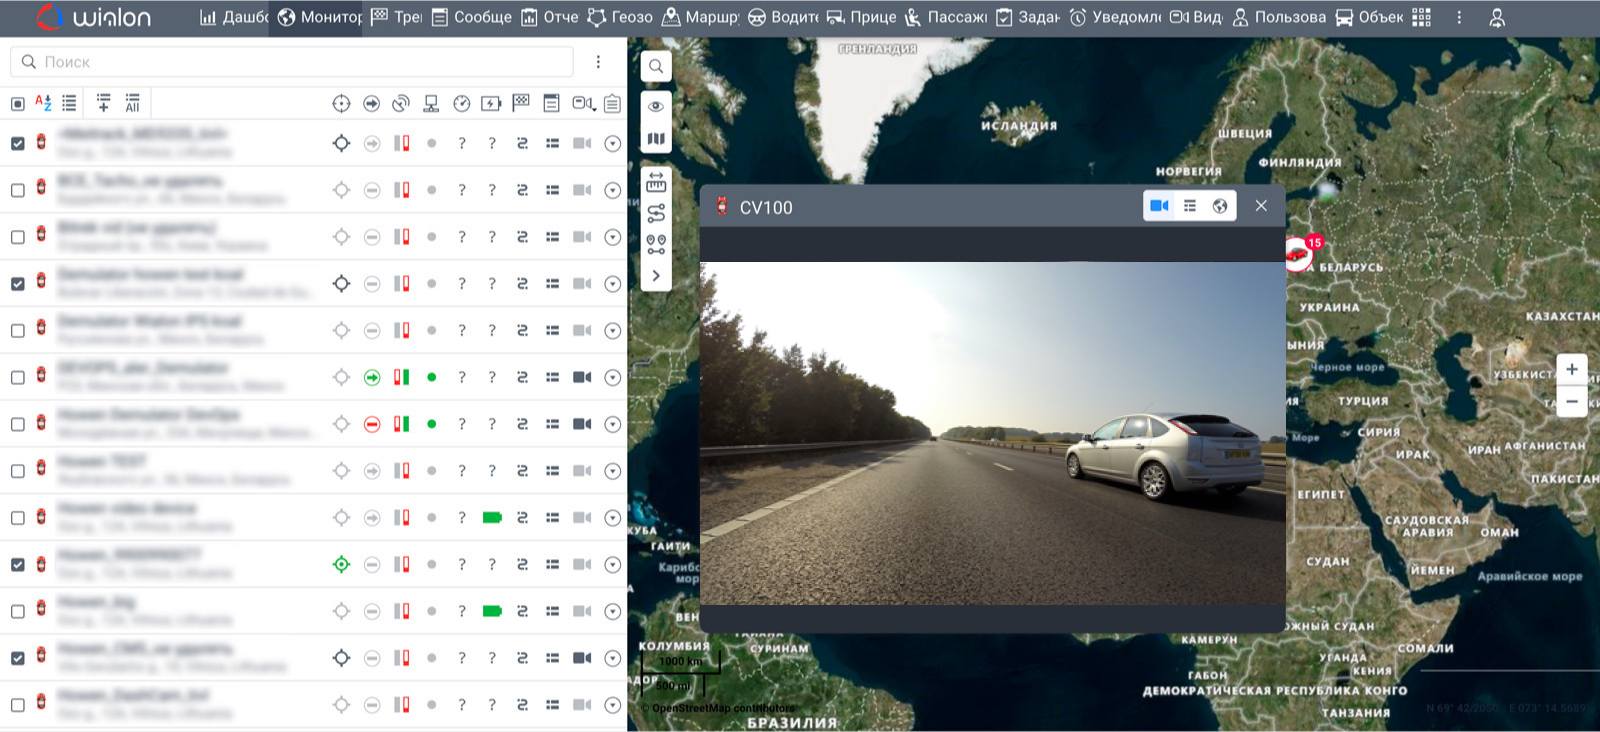This screenshot has width=1600, height=732.
Task: Click the list view icon in CV100 window
Action: 1190,206
